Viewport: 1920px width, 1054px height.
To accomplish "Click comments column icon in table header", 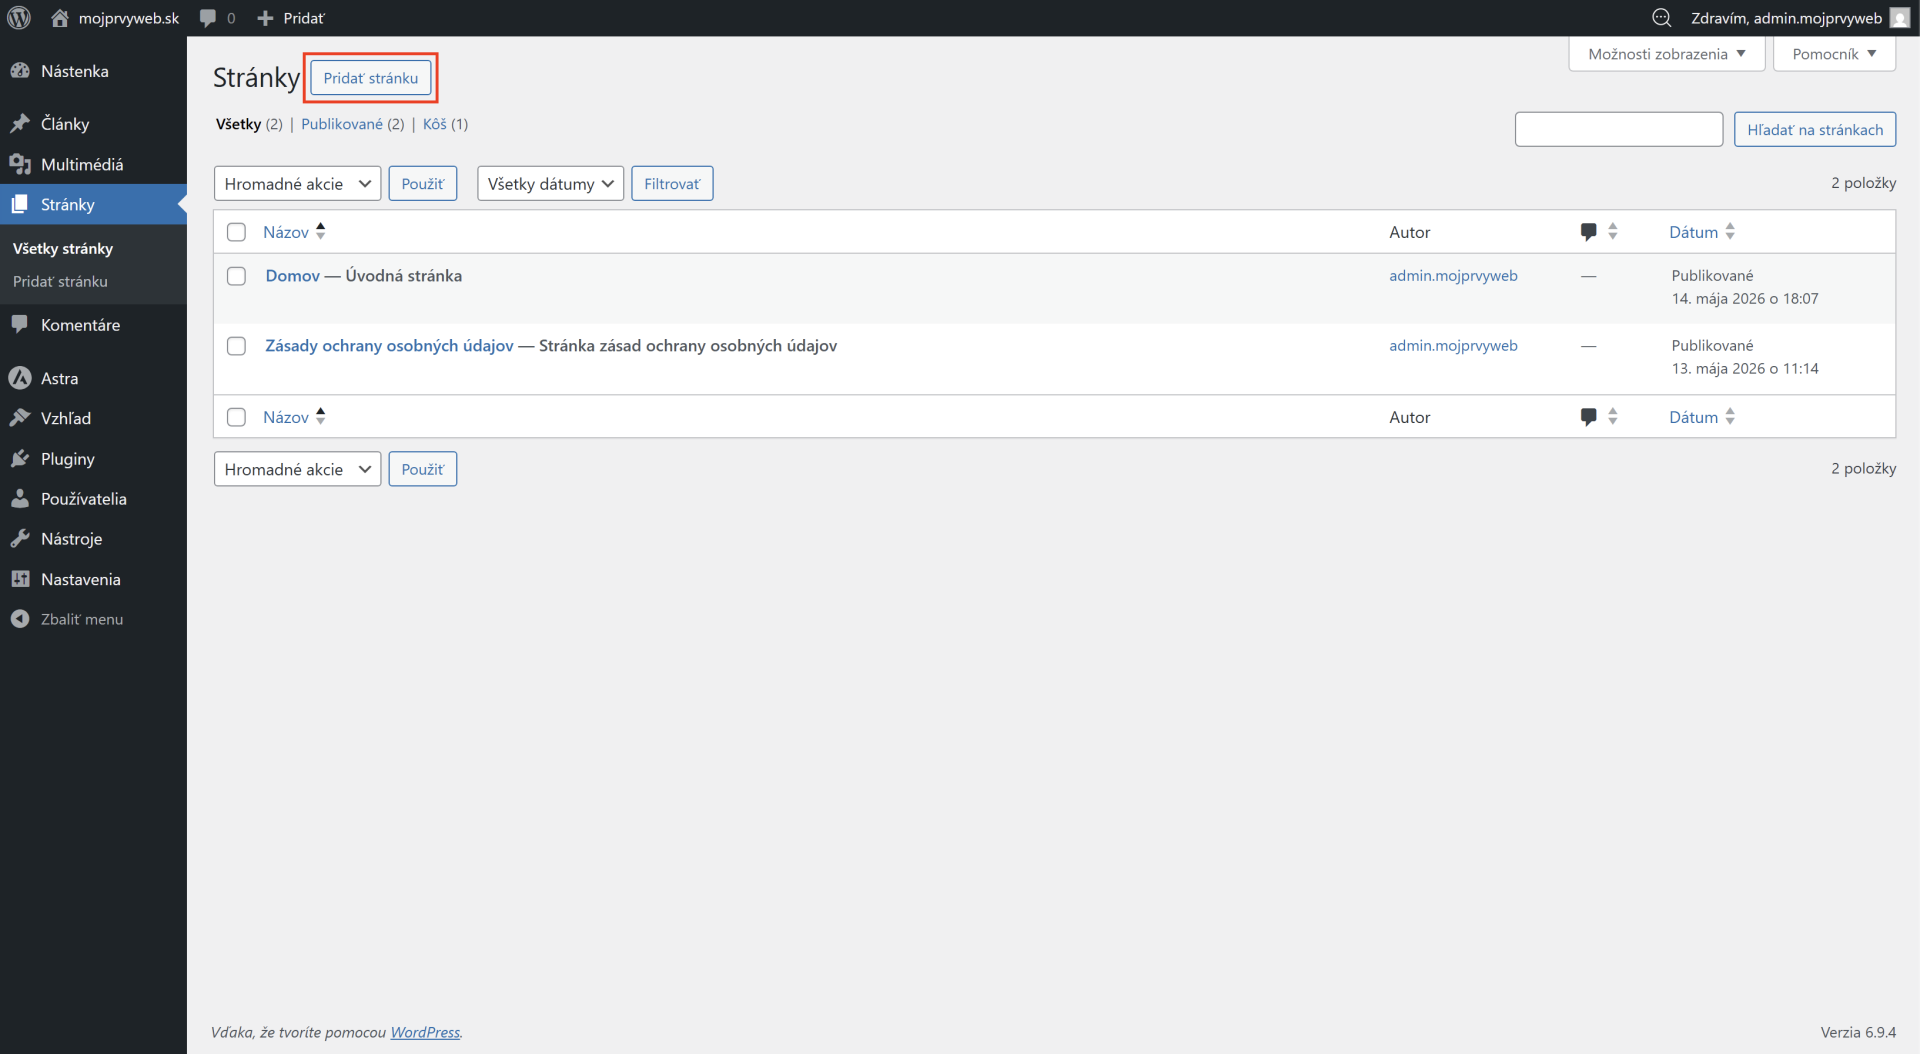I will pyautogui.click(x=1588, y=232).
